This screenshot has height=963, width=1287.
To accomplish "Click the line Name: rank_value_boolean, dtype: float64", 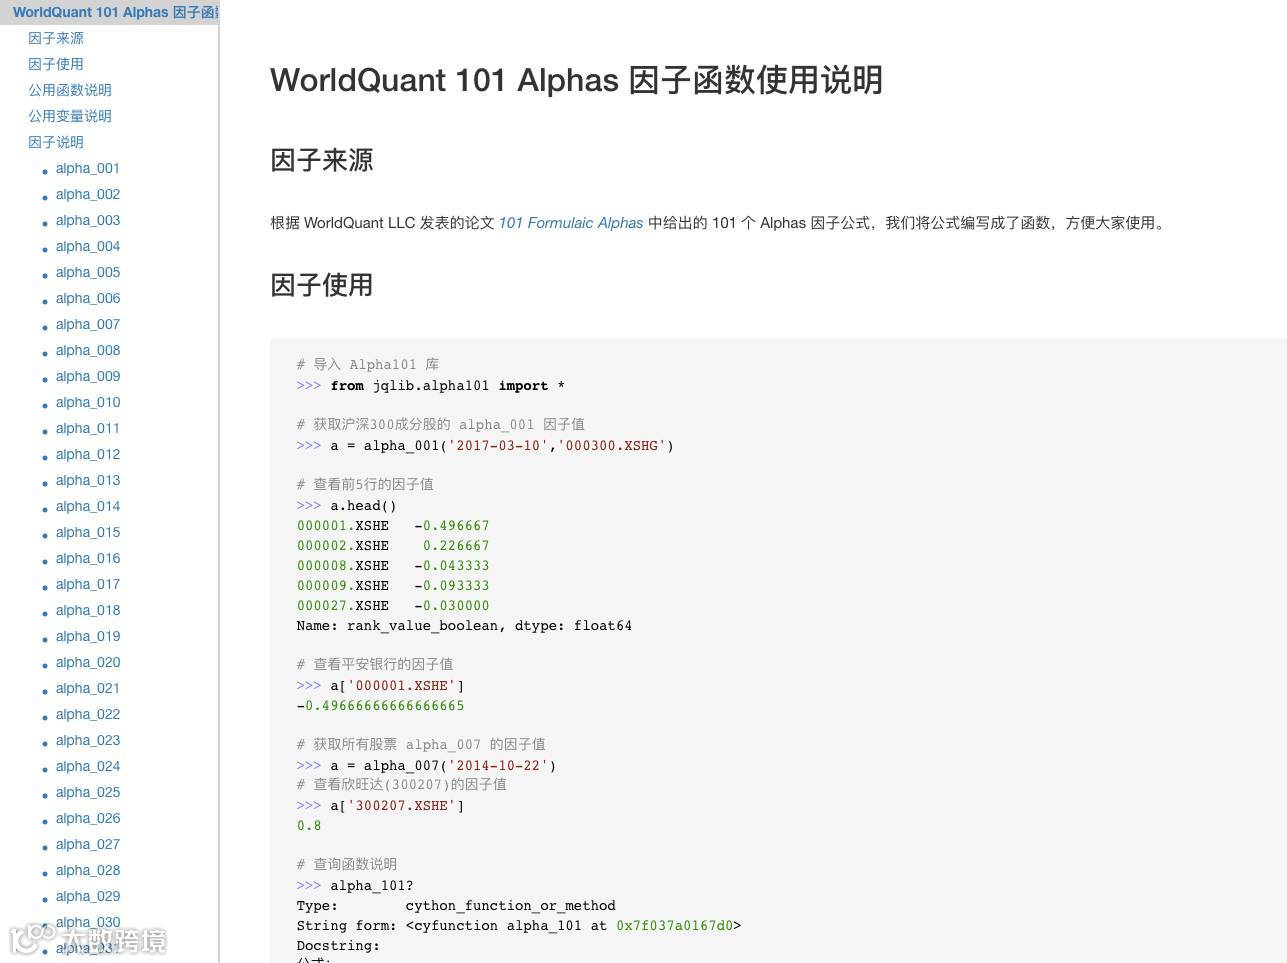I will coord(464,626).
